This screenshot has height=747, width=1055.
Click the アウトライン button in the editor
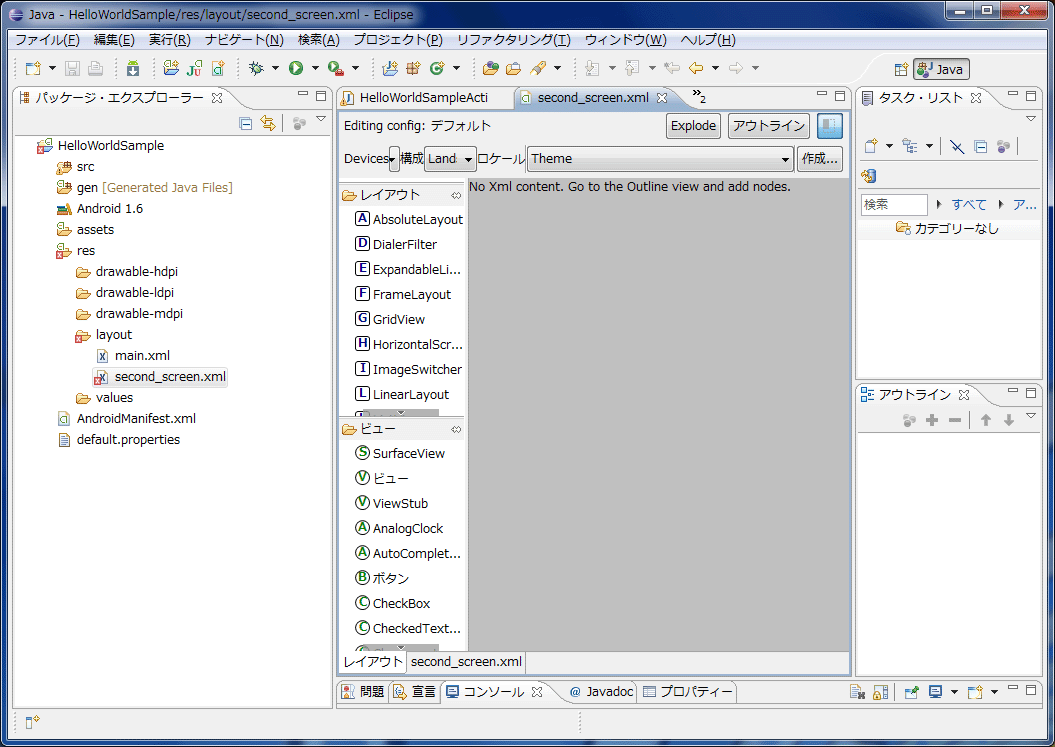(768, 126)
